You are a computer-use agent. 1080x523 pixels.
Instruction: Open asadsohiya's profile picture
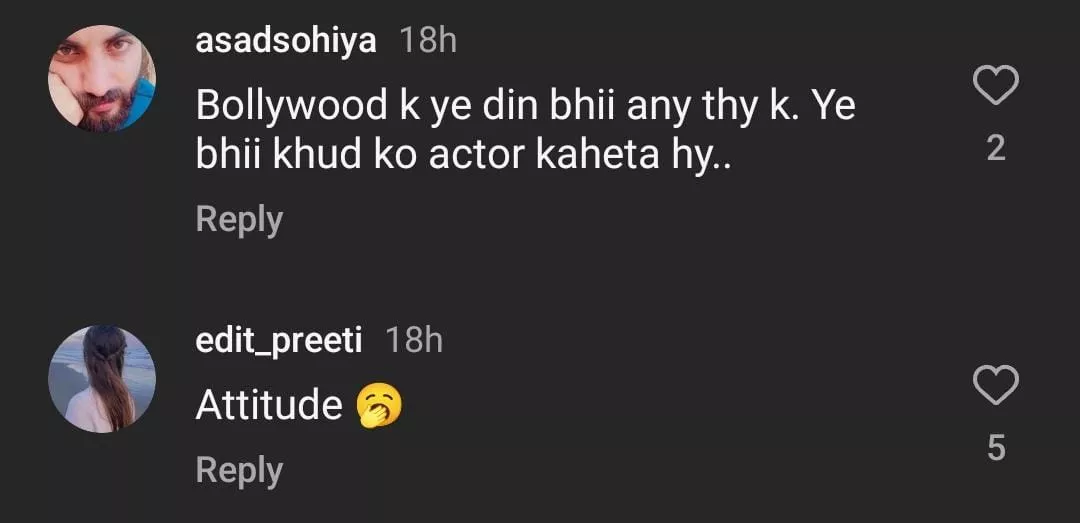tap(102, 78)
